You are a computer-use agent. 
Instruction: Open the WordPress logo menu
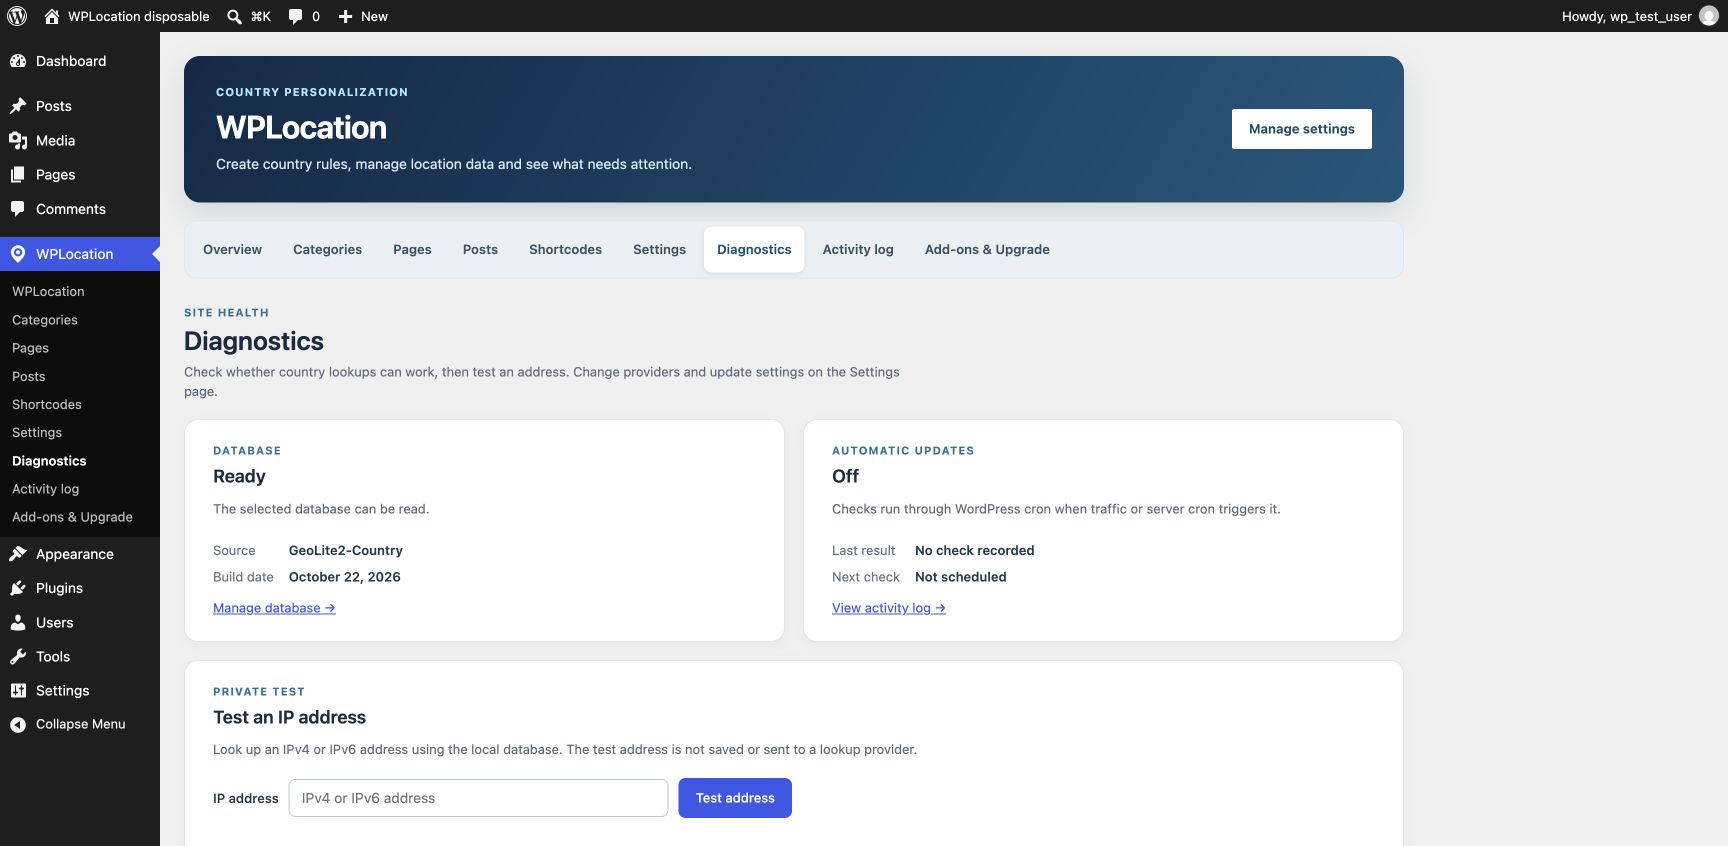[17, 16]
